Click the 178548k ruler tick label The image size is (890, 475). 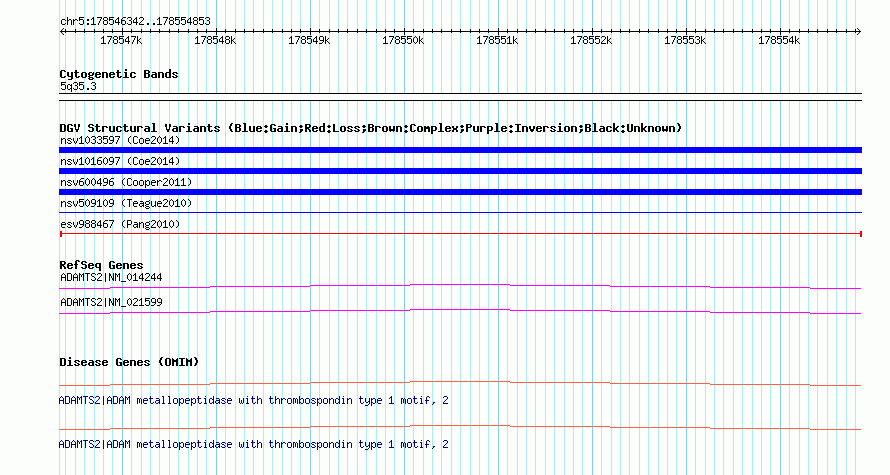[215, 41]
